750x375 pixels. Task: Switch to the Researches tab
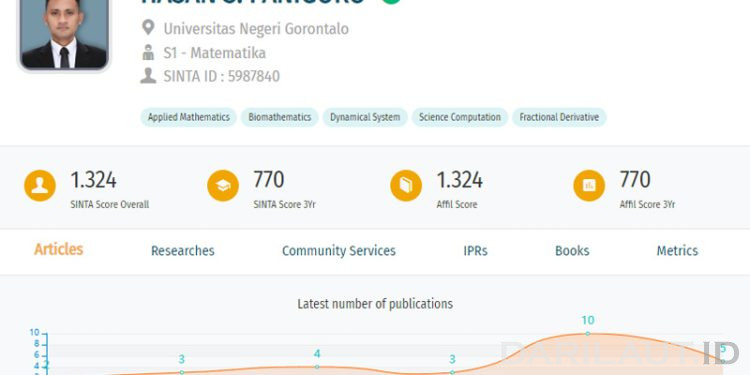pyautogui.click(x=183, y=251)
